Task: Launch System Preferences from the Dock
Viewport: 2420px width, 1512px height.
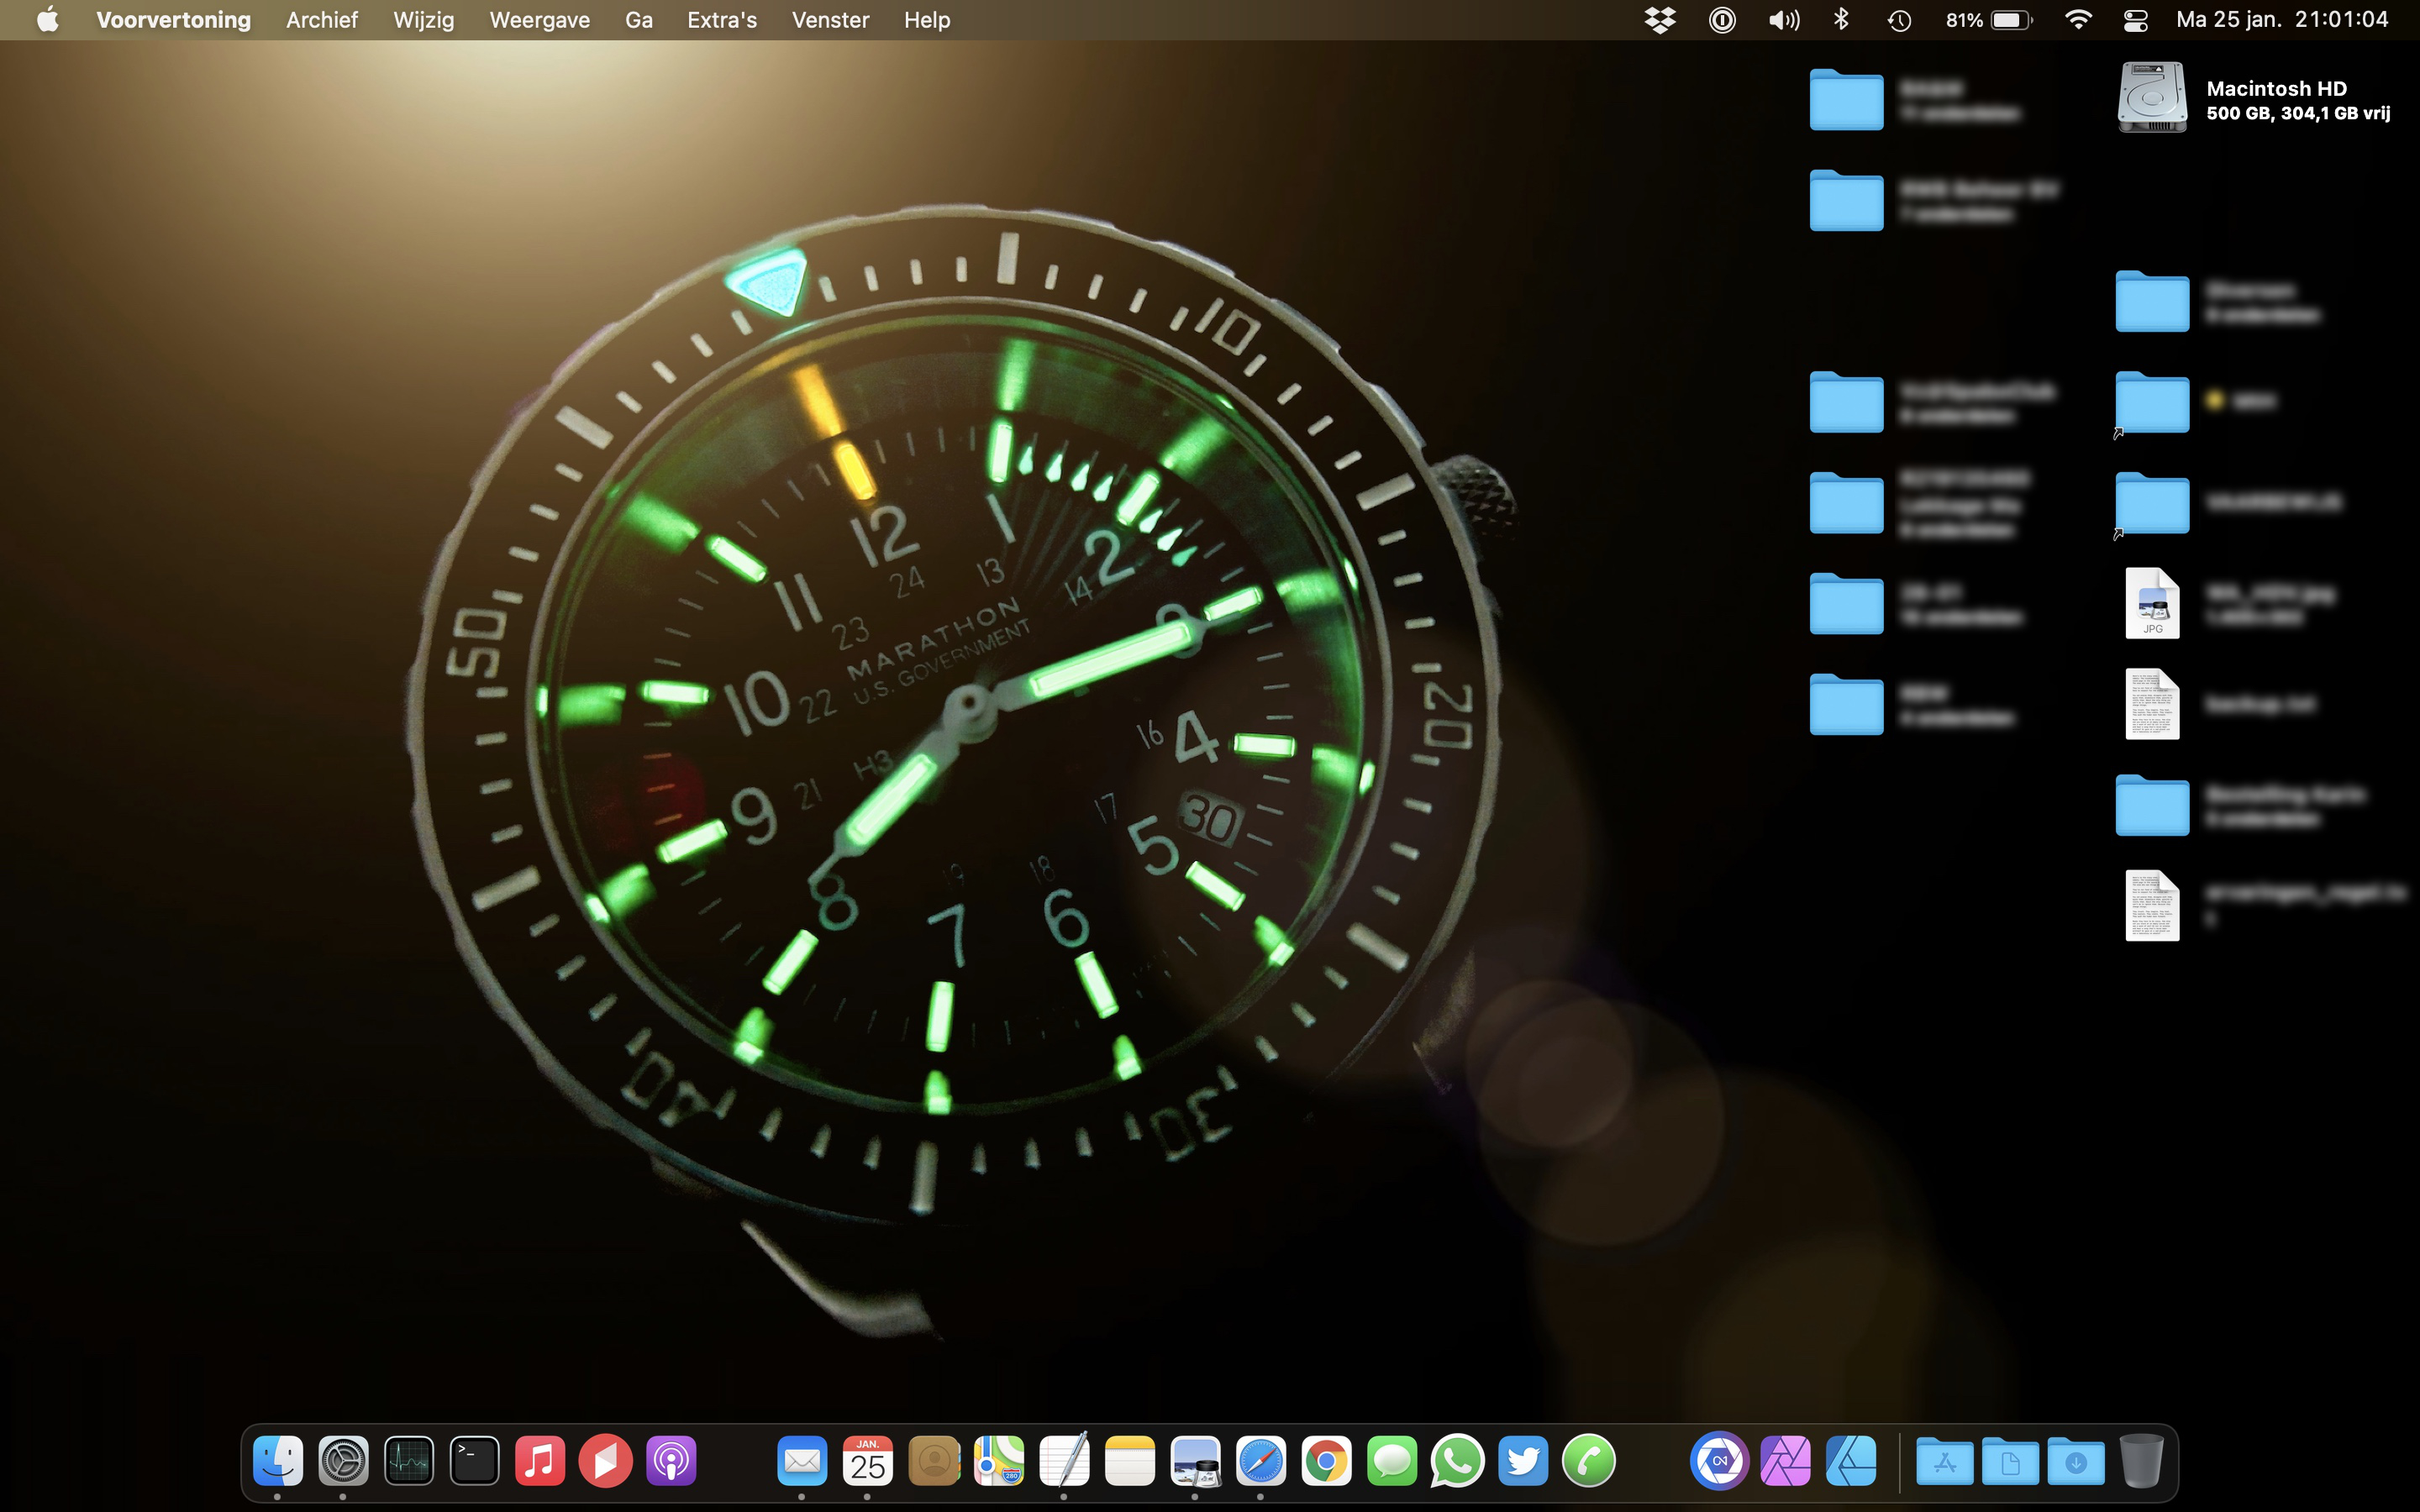Action: 343,1461
